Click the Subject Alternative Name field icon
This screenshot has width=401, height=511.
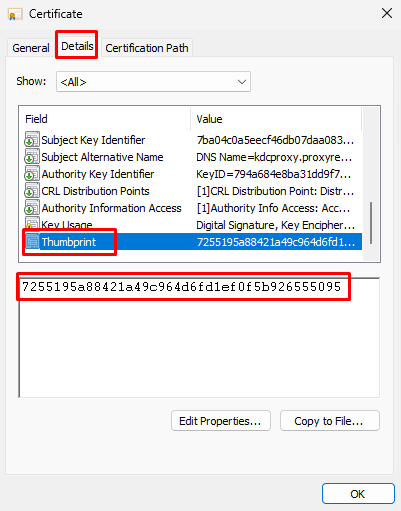click(32, 156)
